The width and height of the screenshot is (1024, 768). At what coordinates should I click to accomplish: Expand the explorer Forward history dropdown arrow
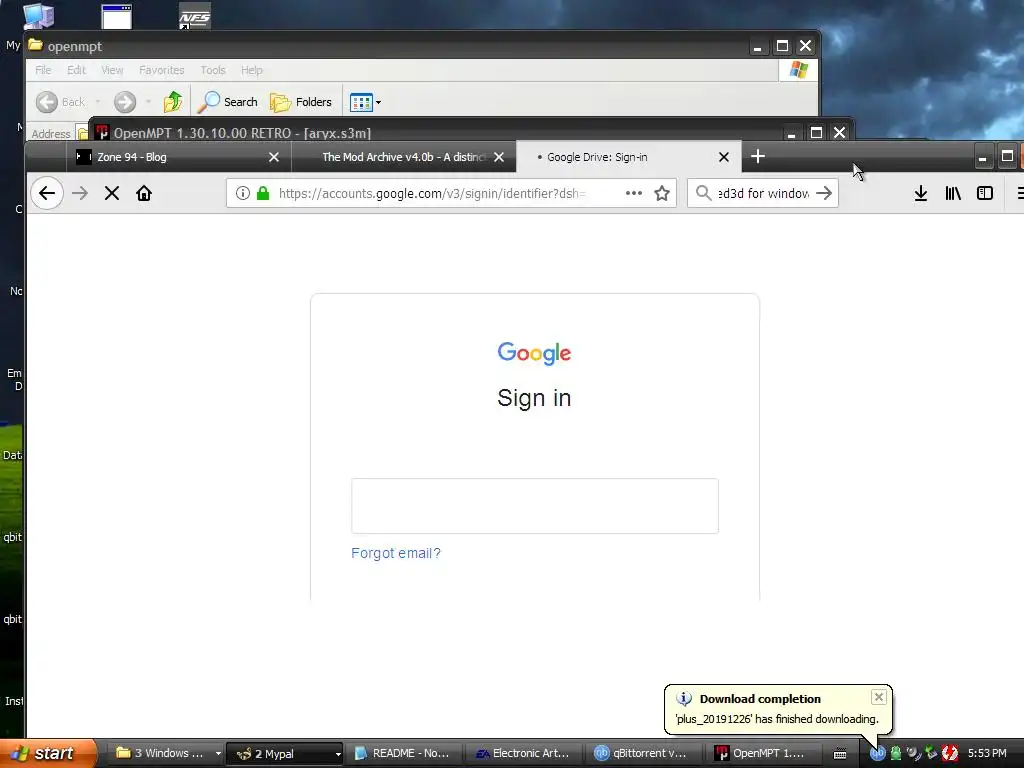(148, 102)
